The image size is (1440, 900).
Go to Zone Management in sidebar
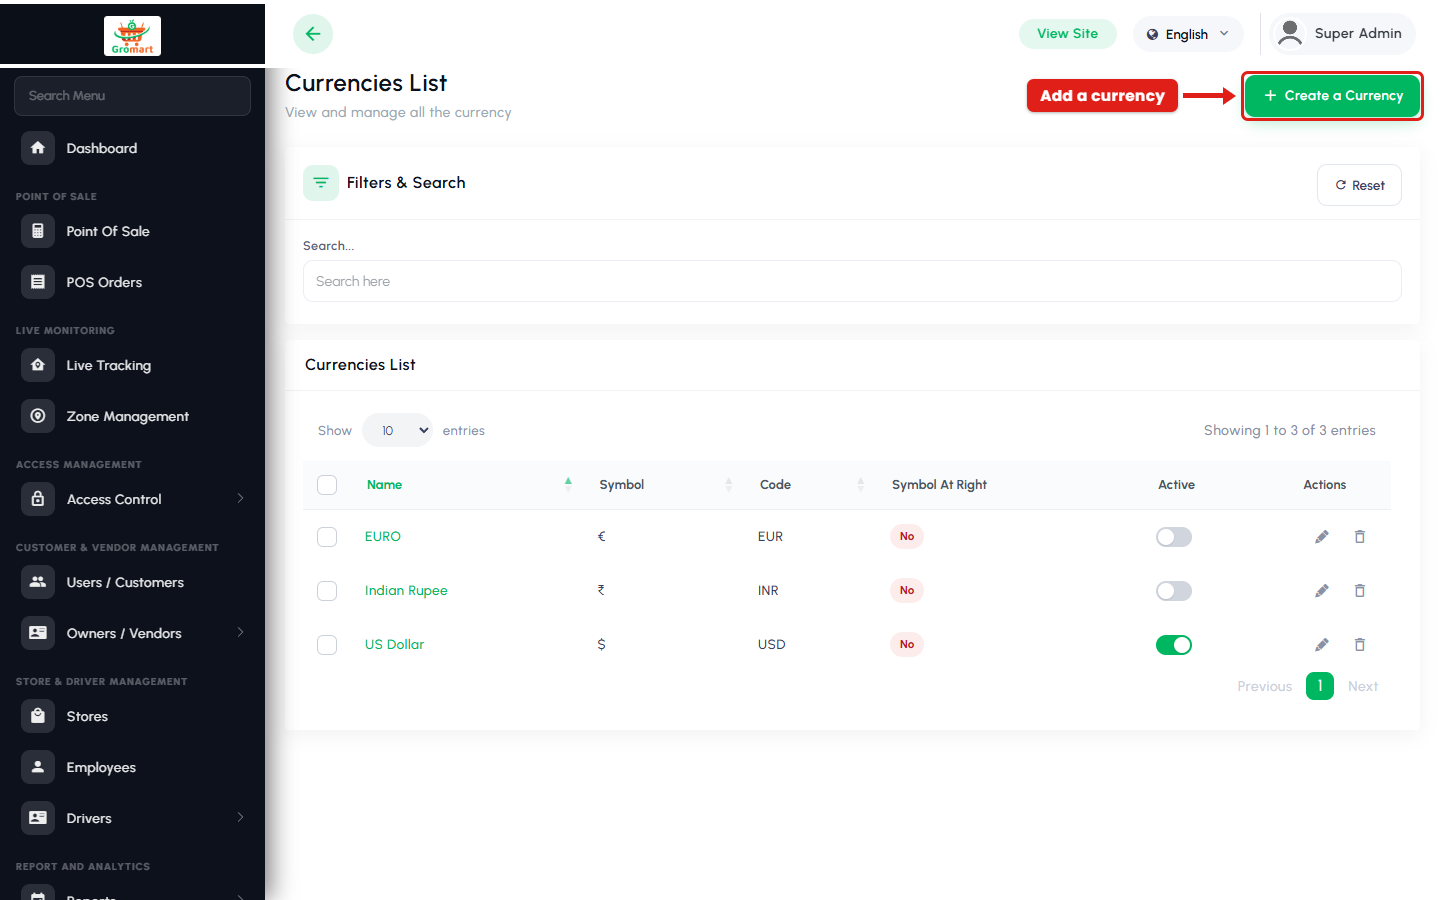pos(132,416)
